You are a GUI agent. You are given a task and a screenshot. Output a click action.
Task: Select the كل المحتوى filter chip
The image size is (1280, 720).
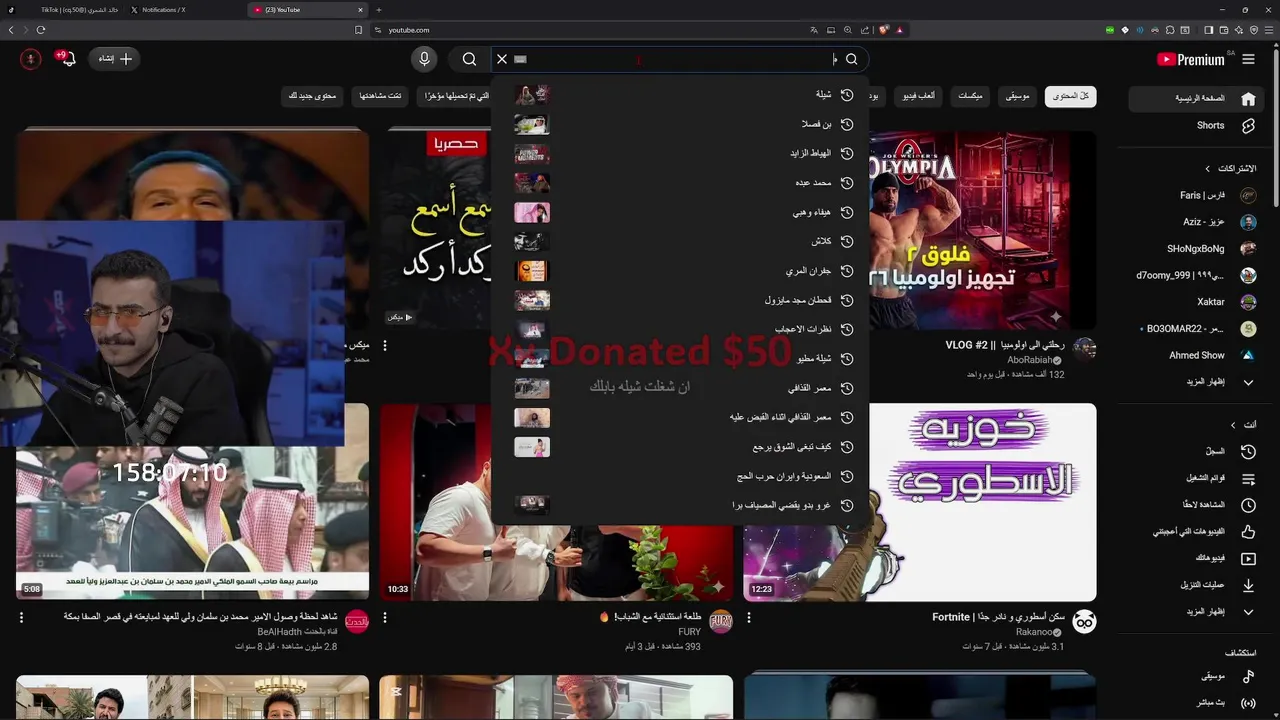1070,96
